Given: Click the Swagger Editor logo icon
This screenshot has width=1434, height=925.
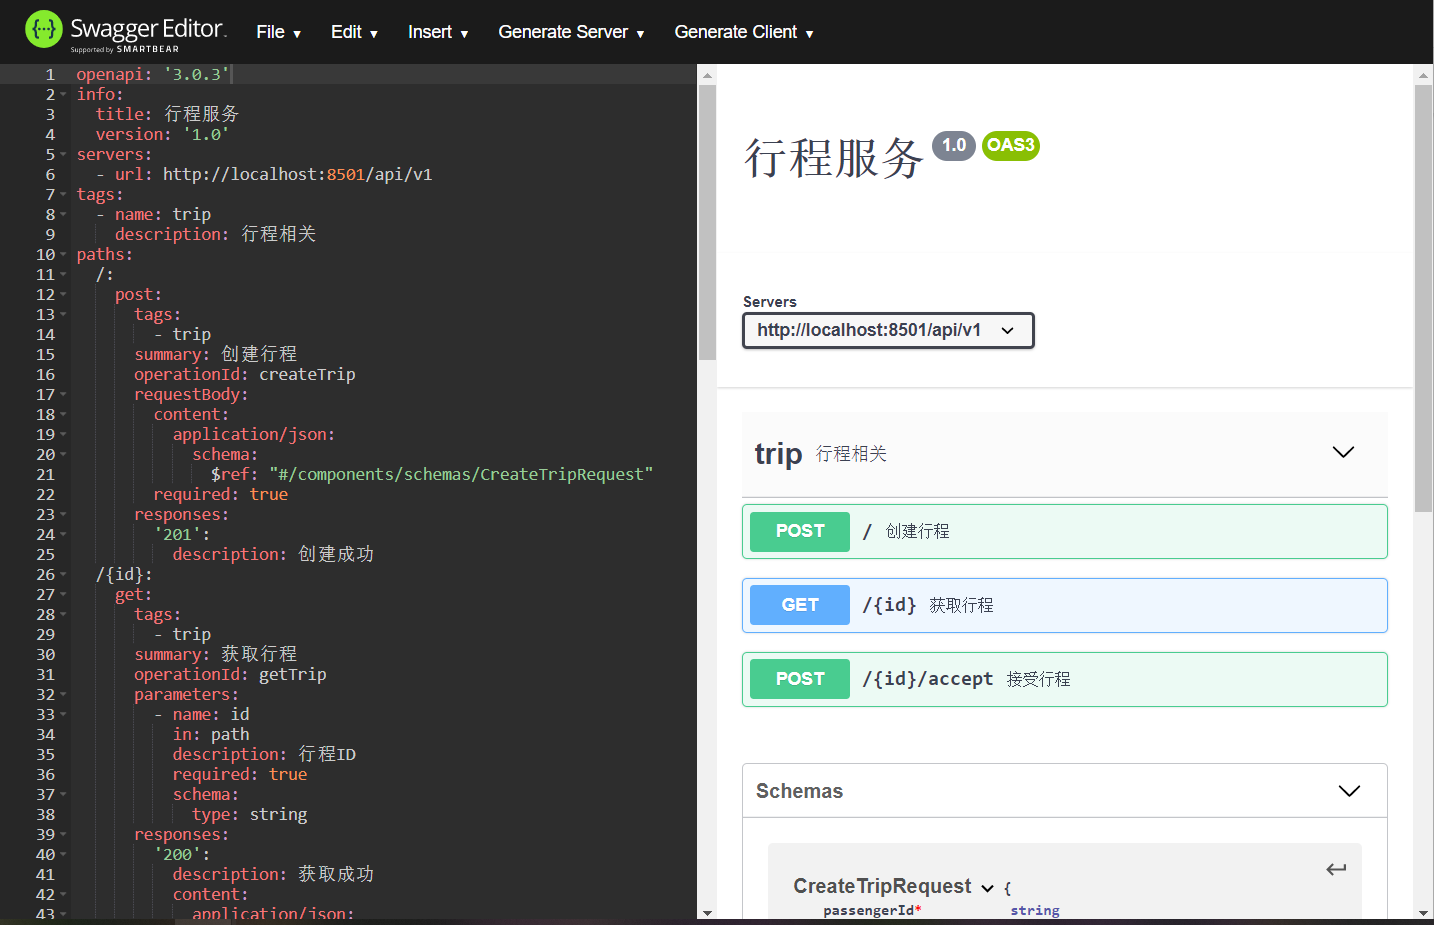Looking at the screenshot, I should [x=44, y=30].
